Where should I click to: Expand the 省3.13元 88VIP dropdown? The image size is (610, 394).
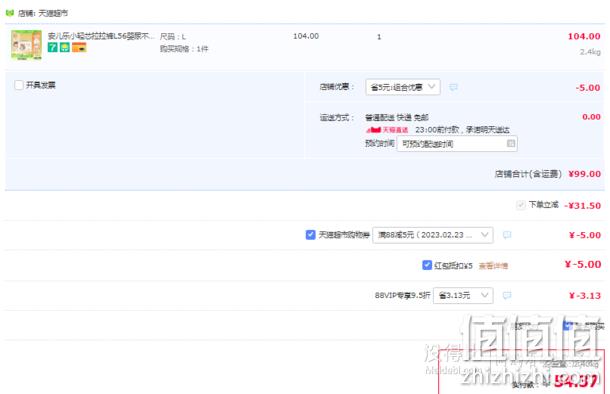(463, 295)
